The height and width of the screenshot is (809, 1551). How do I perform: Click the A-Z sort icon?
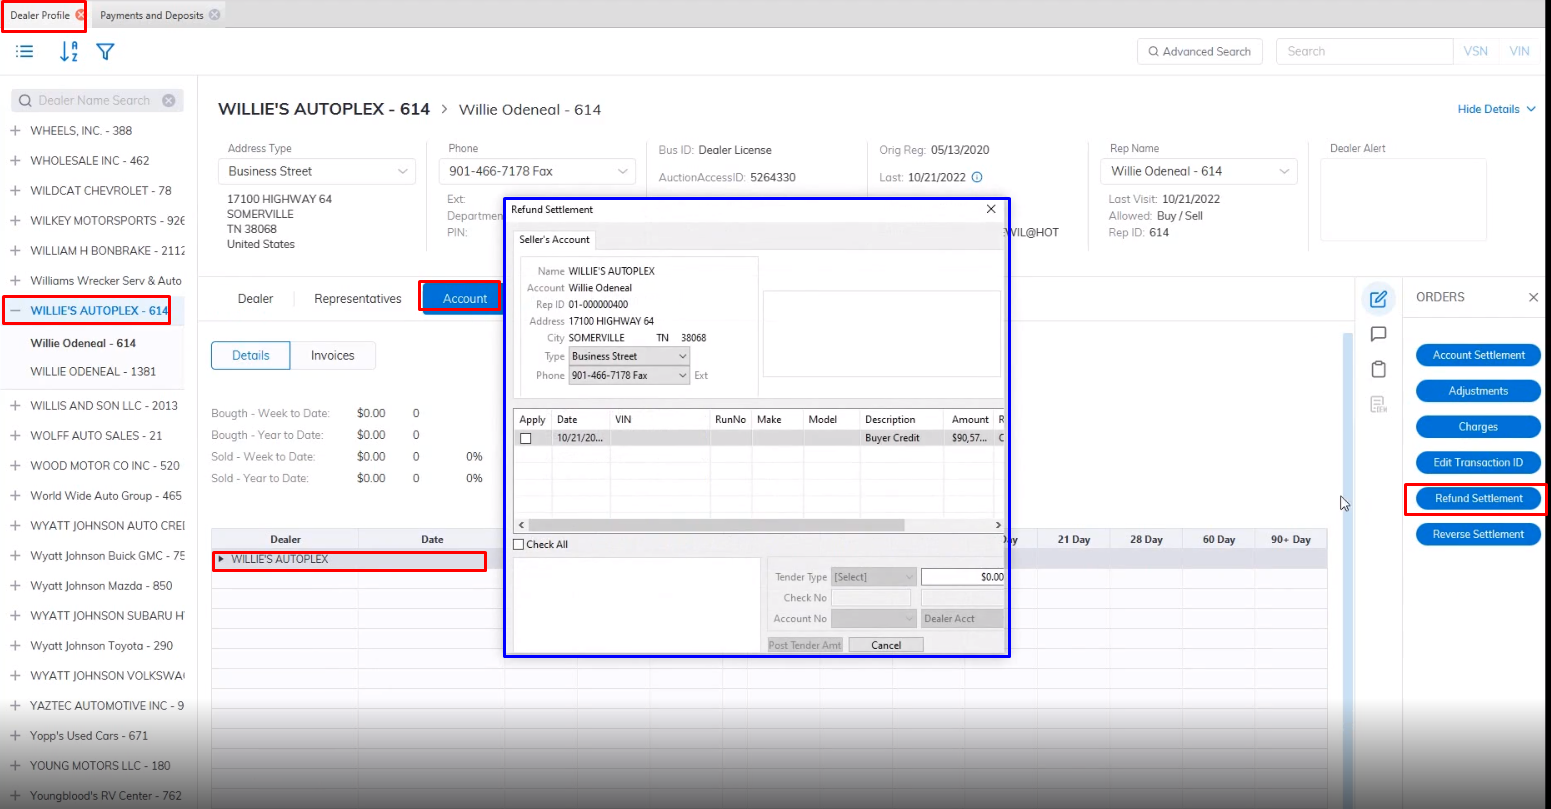[68, 52]
